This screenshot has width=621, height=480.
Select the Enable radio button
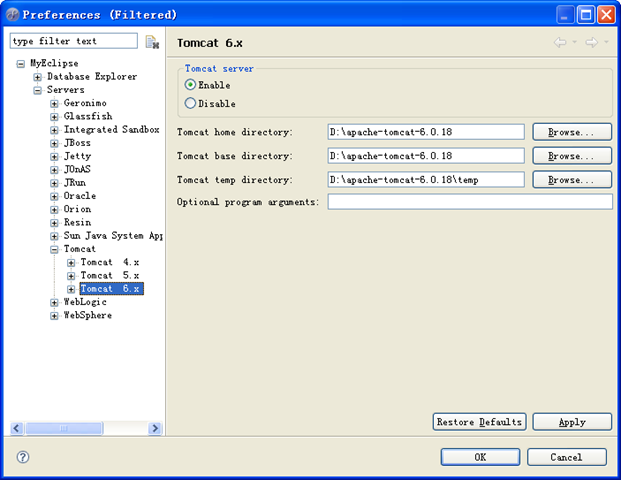[x=190, y=85]
